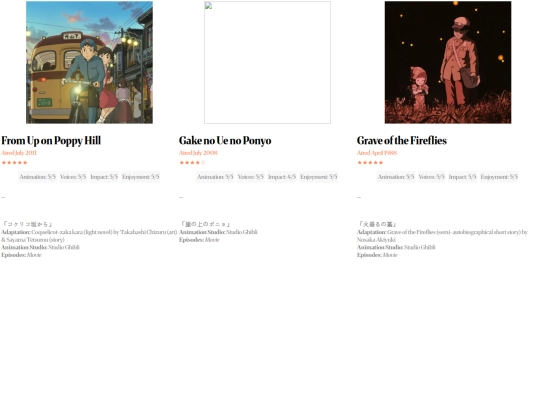Open the Gake no Ue no Ponyo title

tap(225, 141)
